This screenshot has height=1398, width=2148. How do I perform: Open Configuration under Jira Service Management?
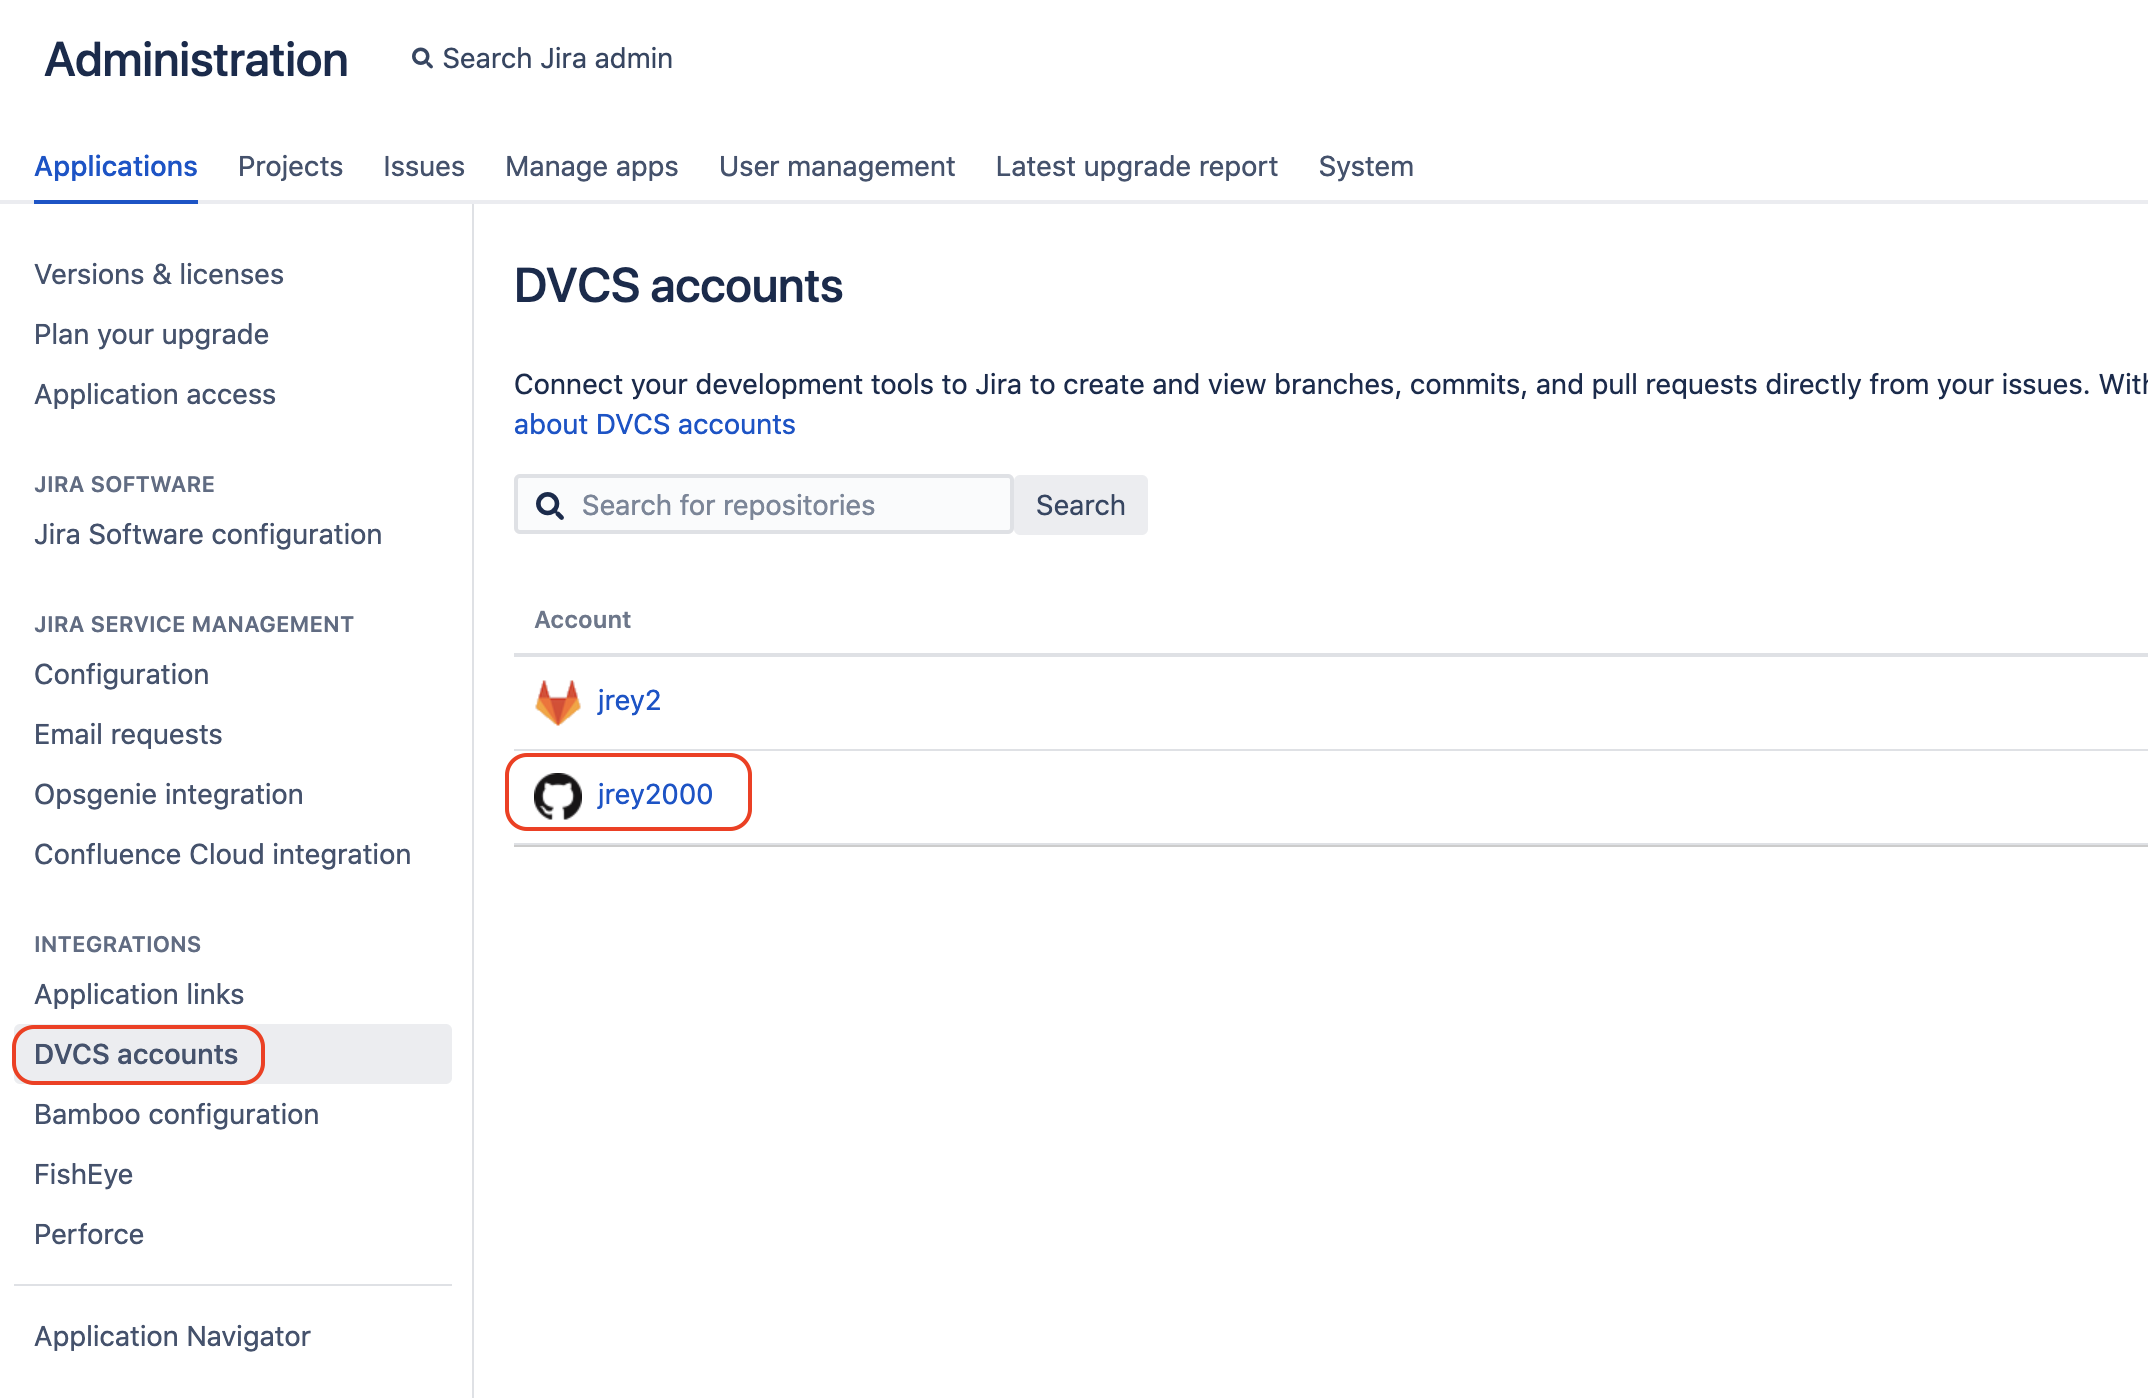(121, 674)
